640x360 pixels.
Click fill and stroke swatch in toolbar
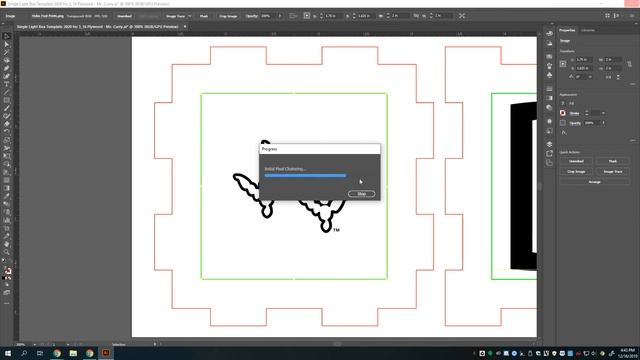(x=7, y=270)
